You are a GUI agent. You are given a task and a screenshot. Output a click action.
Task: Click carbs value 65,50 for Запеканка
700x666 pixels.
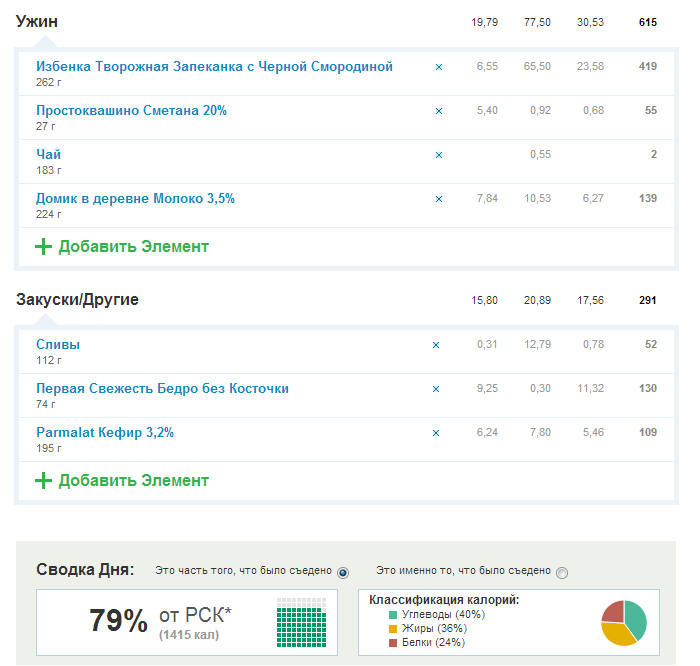537,67
